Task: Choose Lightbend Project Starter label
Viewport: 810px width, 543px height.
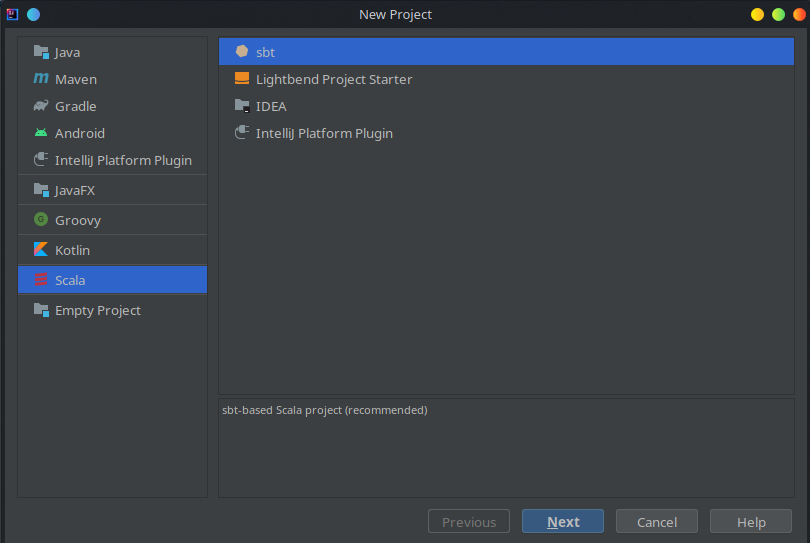Action: tap(334, 79)
